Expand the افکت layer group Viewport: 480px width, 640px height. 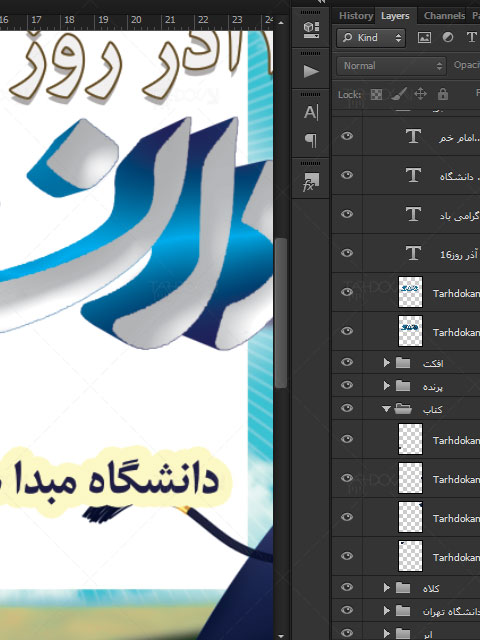point(387,362)
